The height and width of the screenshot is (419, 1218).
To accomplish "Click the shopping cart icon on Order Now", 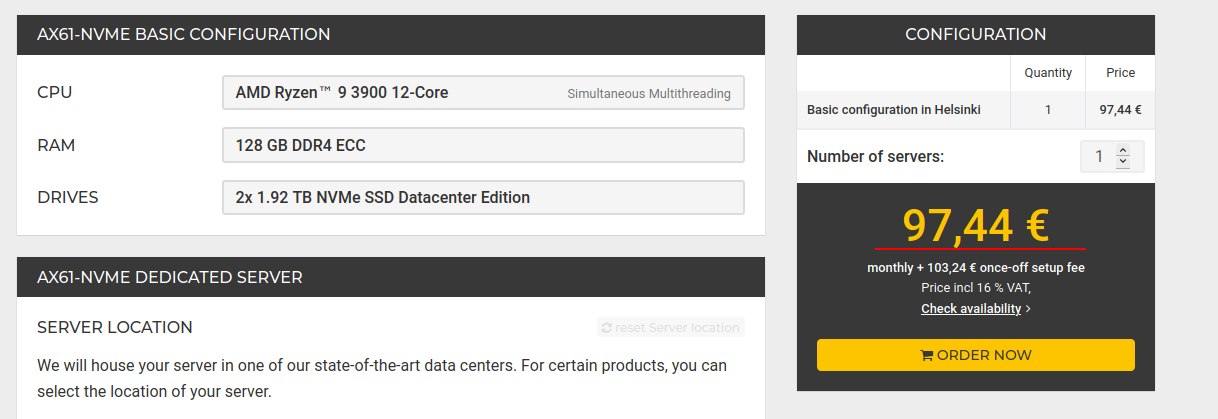I will tap(926, 355).
